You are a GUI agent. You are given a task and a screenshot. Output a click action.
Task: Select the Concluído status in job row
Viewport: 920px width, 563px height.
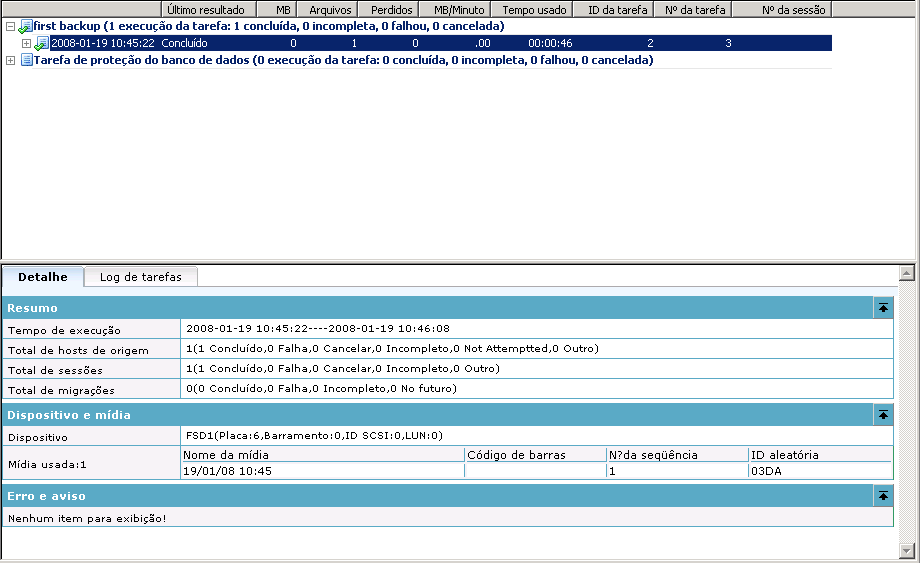(184, 43)
